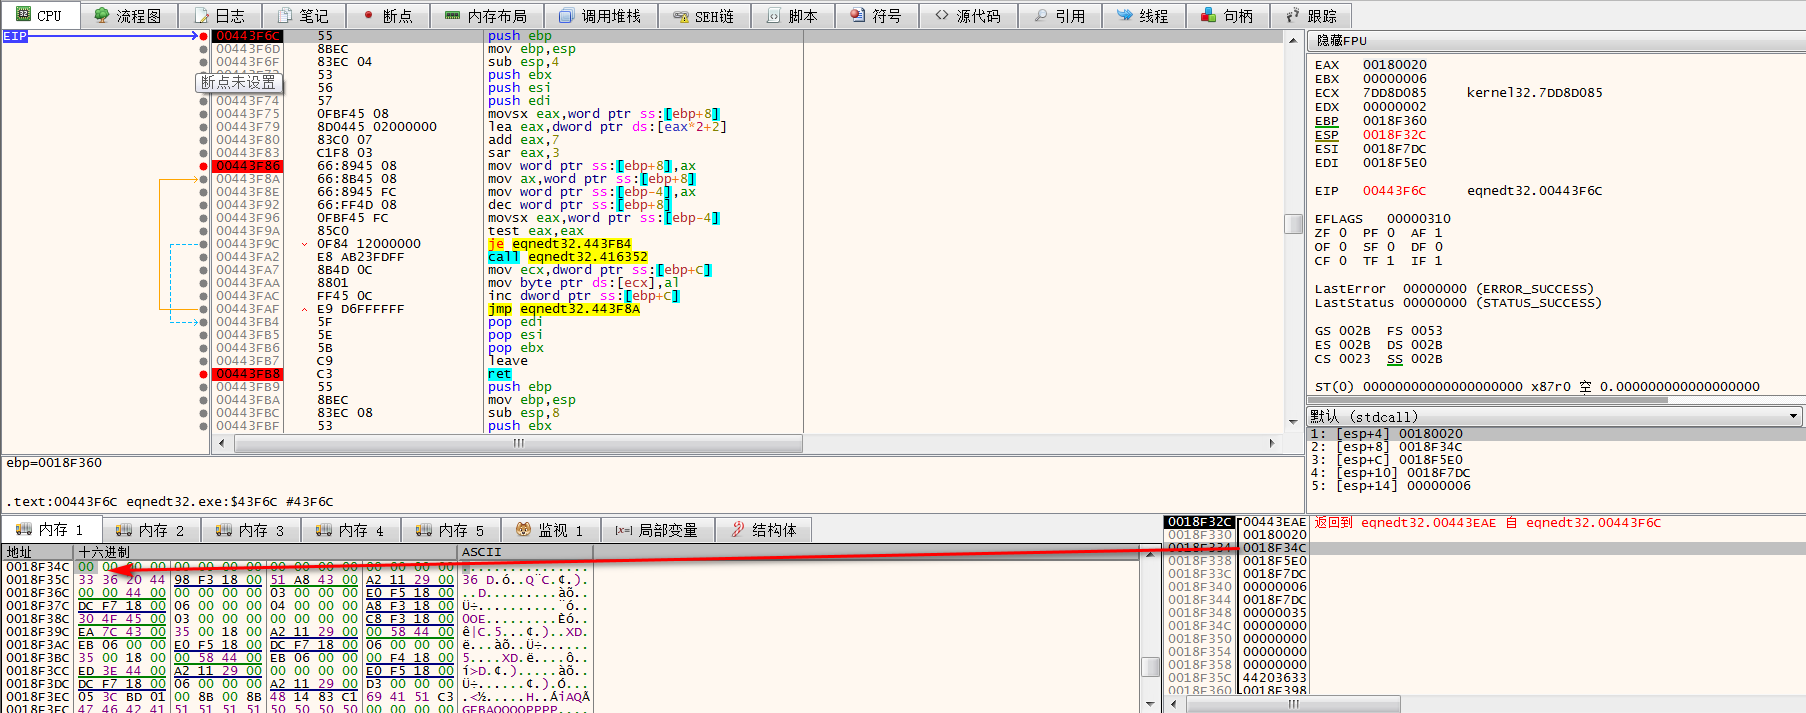Select the ECX value 7DD8D085
The image size is (1806, 713).
click(x=1395, y=93)
